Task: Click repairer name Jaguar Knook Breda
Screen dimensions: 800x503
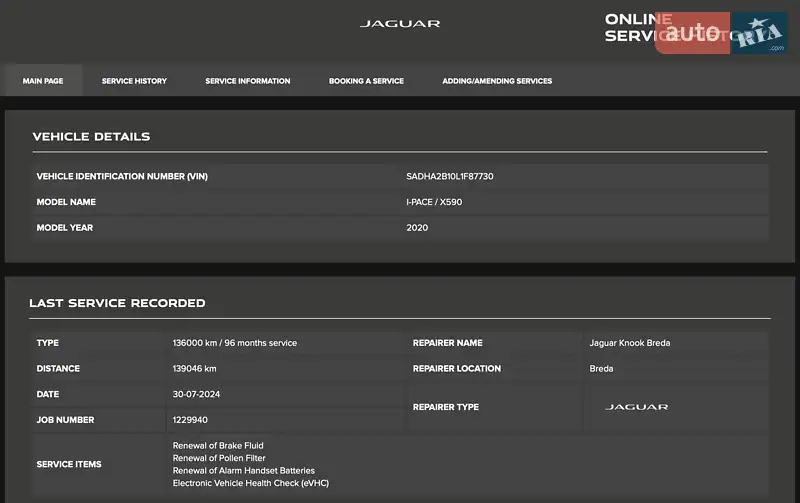Action: pos(630,343)
